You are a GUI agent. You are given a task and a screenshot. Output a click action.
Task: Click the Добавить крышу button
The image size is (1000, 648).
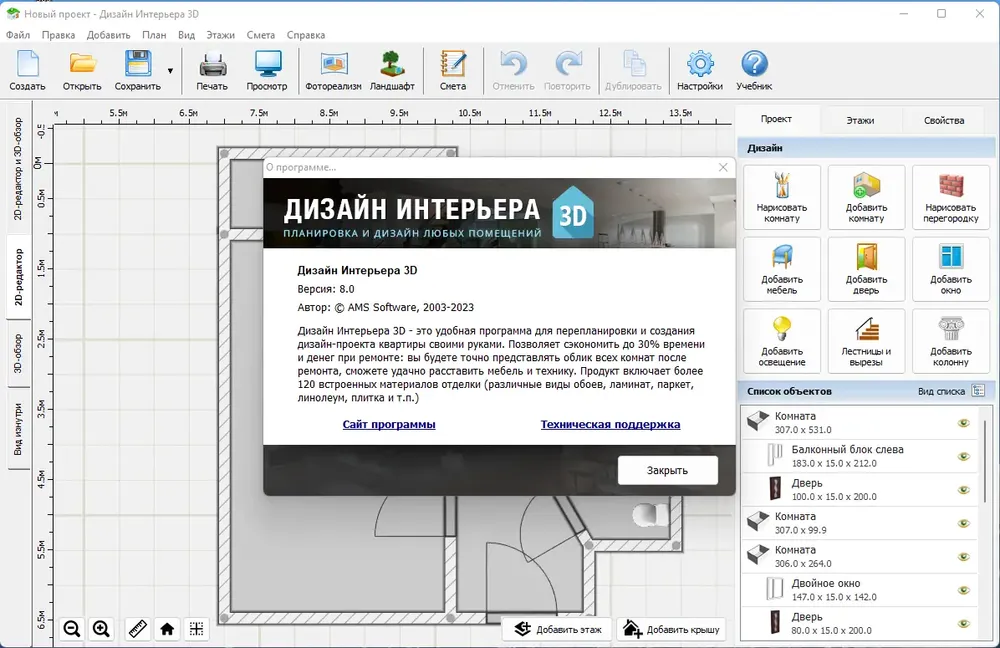pyautogui.click(x=672, y=630)
